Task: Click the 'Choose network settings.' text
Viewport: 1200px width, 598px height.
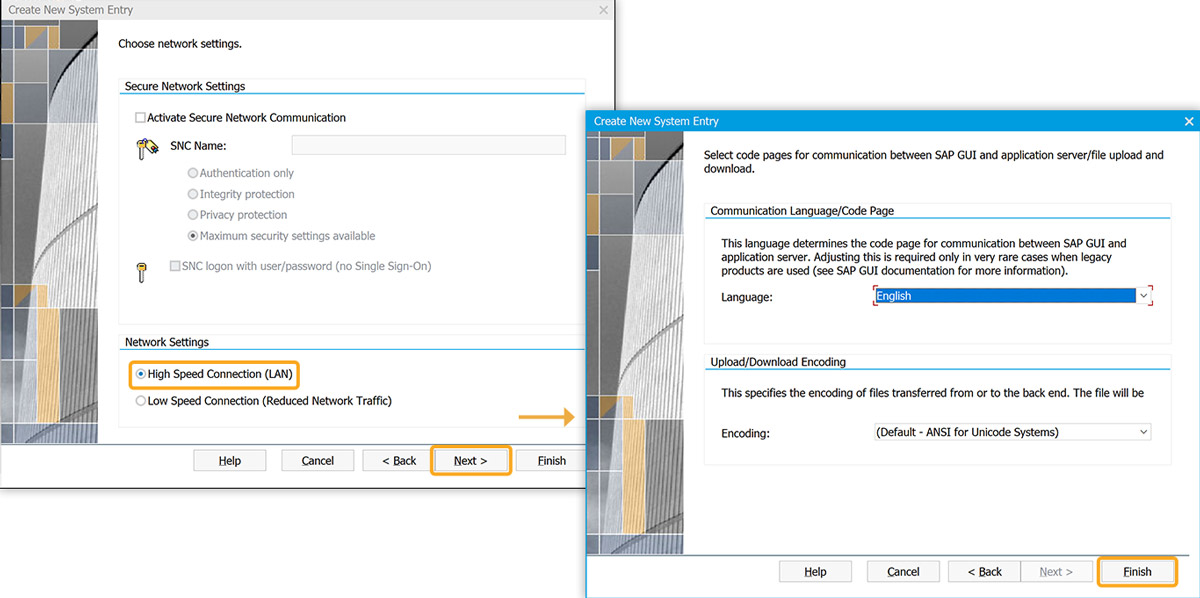Action: point(180,44)
